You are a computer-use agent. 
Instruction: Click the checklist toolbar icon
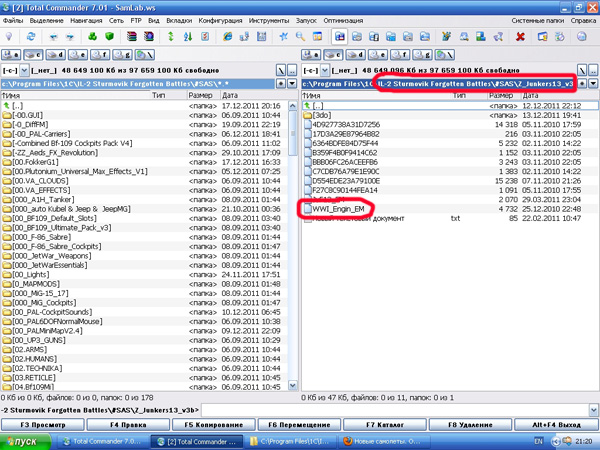pyautogui.click(x=205, y=37)
